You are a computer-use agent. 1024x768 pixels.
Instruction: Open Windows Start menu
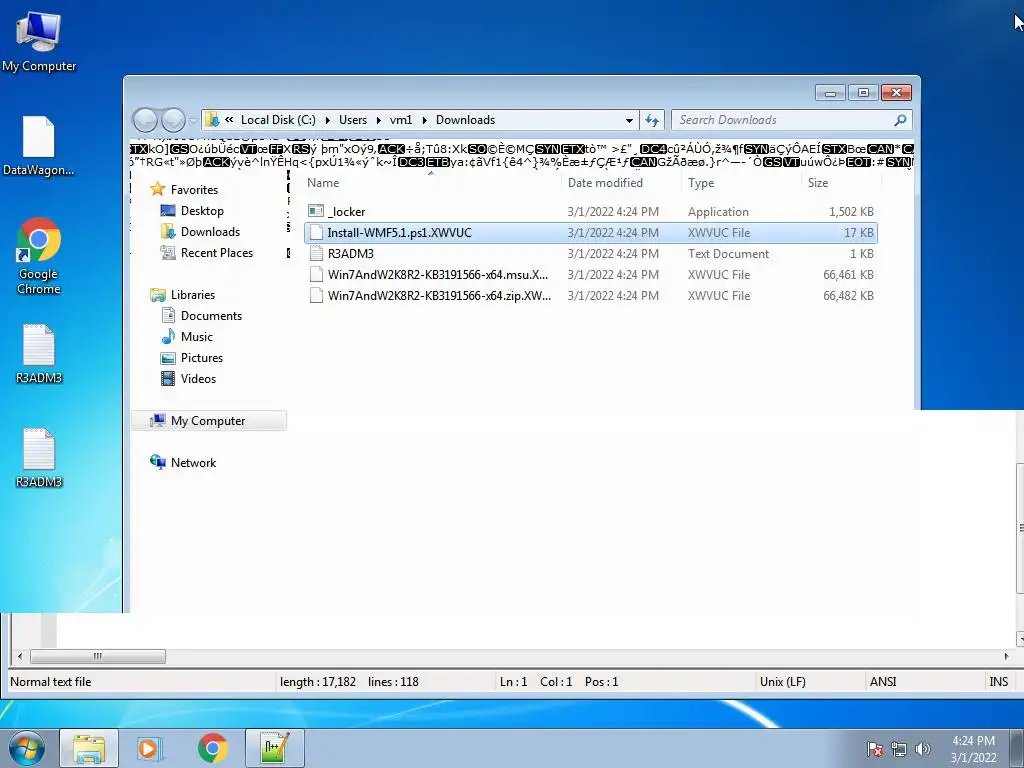point(27,748)
